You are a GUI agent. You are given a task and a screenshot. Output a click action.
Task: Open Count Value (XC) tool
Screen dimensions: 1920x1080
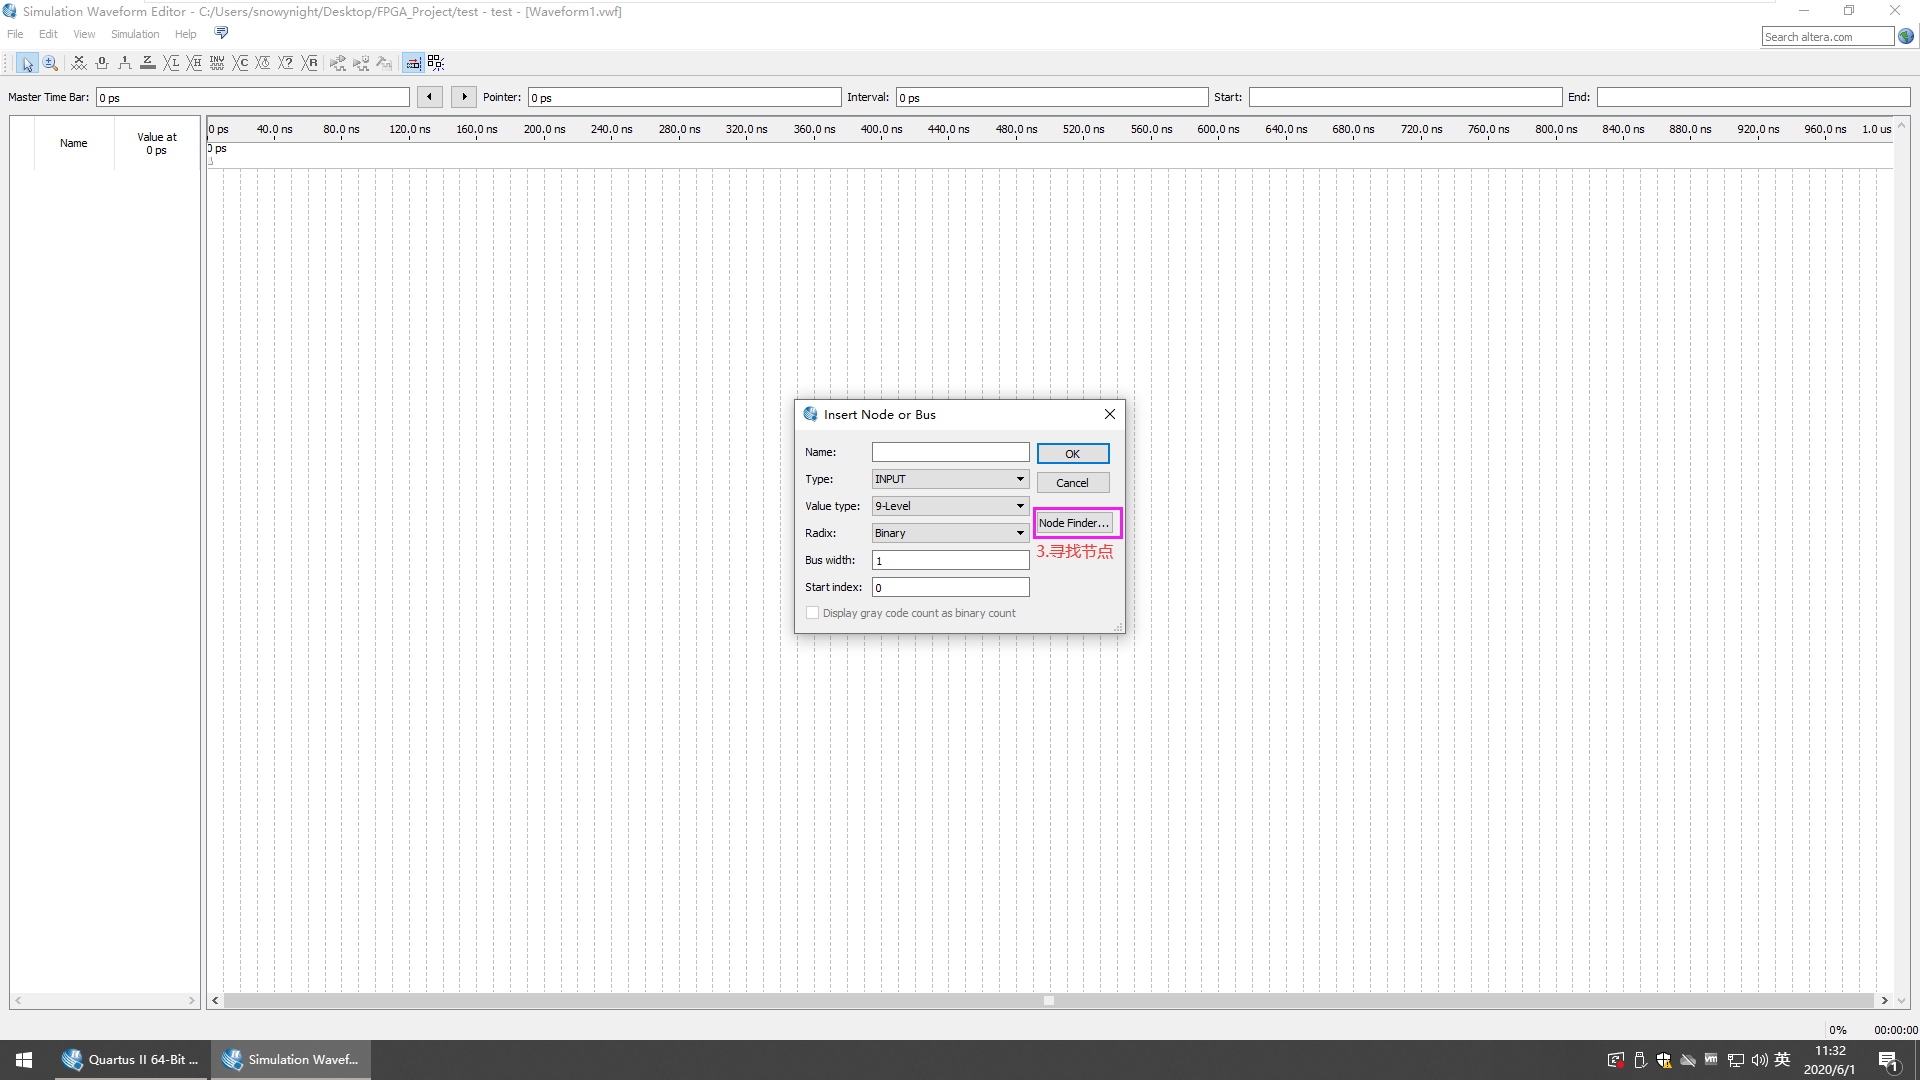[241, 63]
